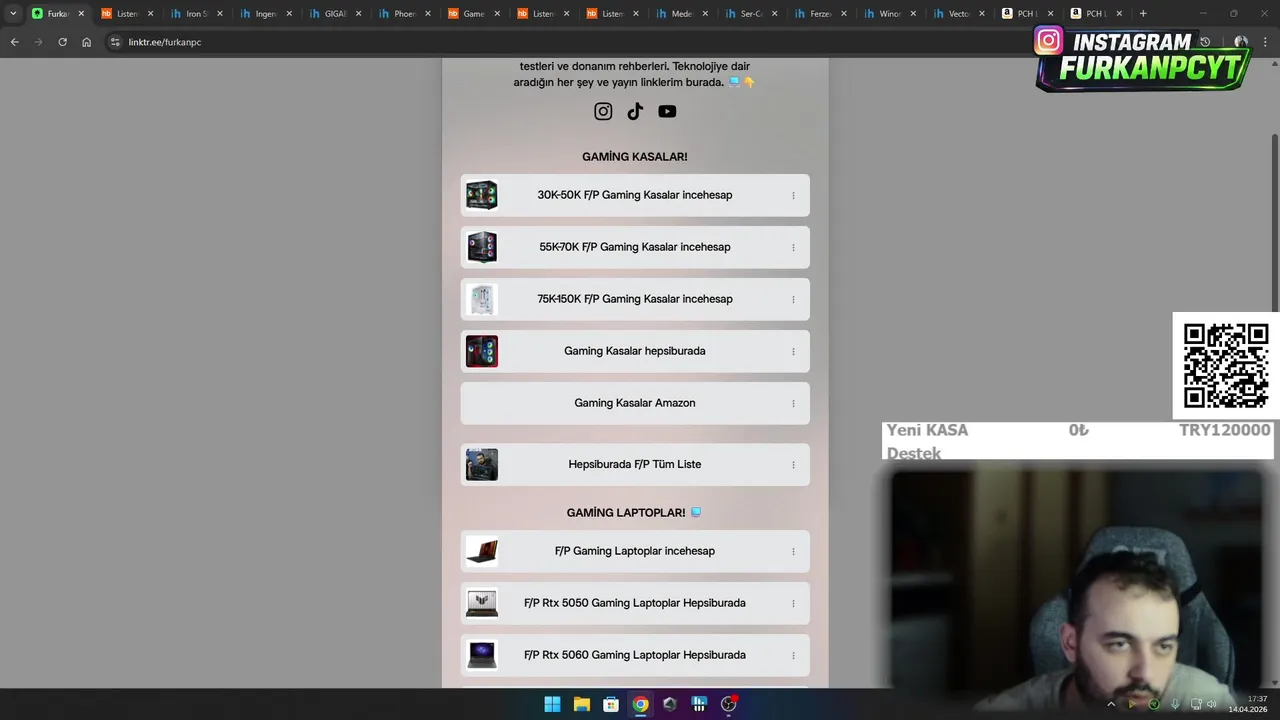
Task: Open three-dot menu on Gaming Laptoplar incehesap
Action: 793,551
